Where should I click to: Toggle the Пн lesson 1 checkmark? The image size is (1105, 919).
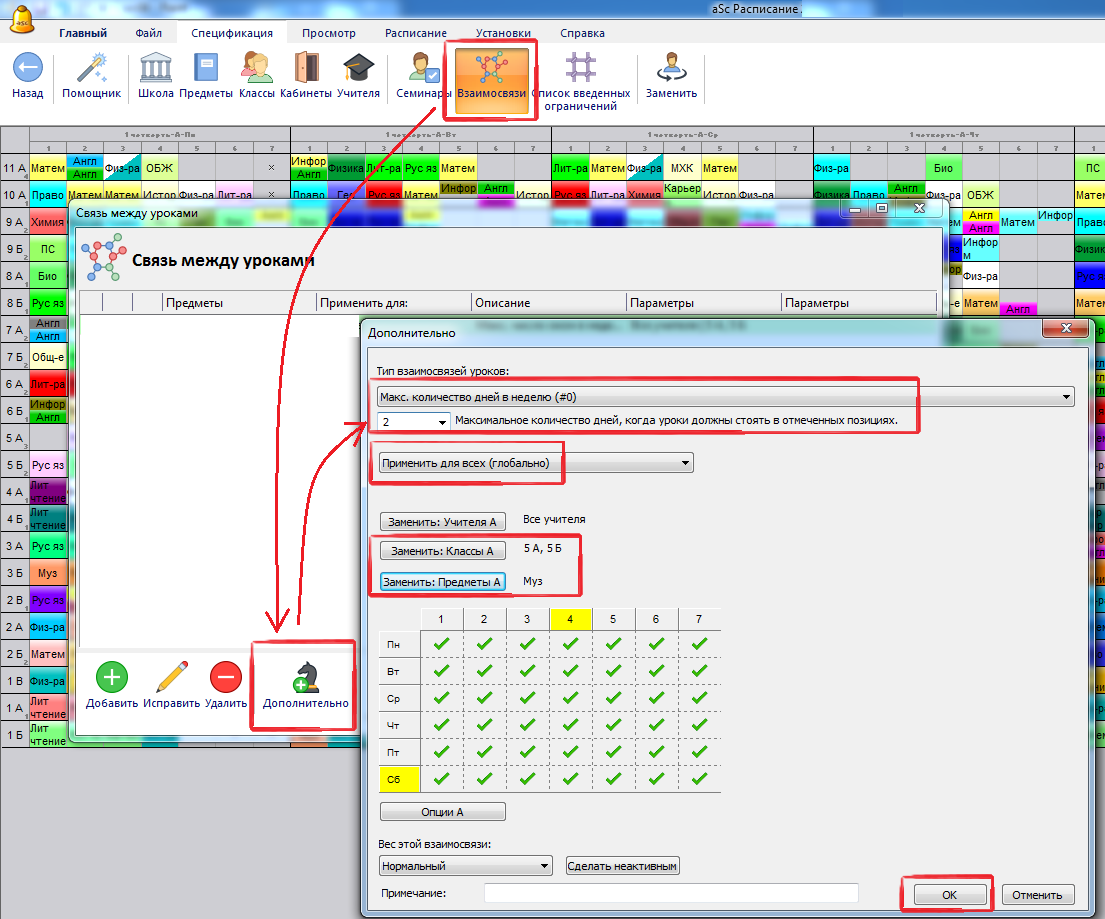pyautogui.click(x=441, y=645)
